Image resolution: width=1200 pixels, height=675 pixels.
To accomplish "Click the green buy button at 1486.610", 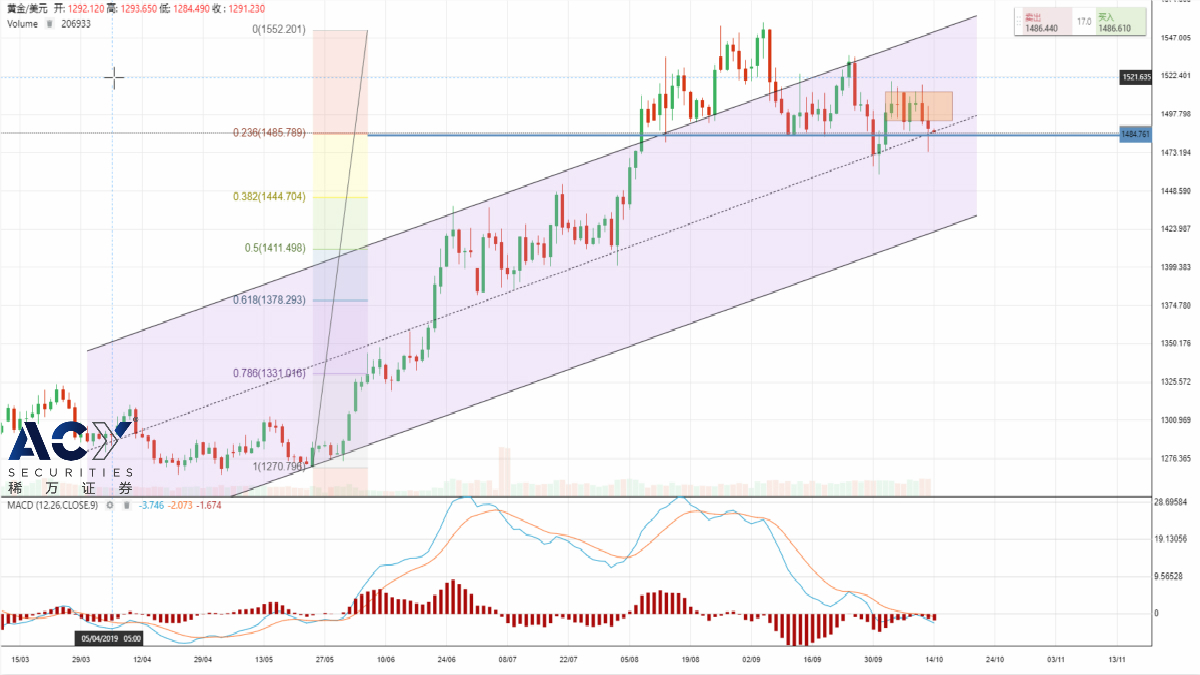I will (x=1119, y=23).
